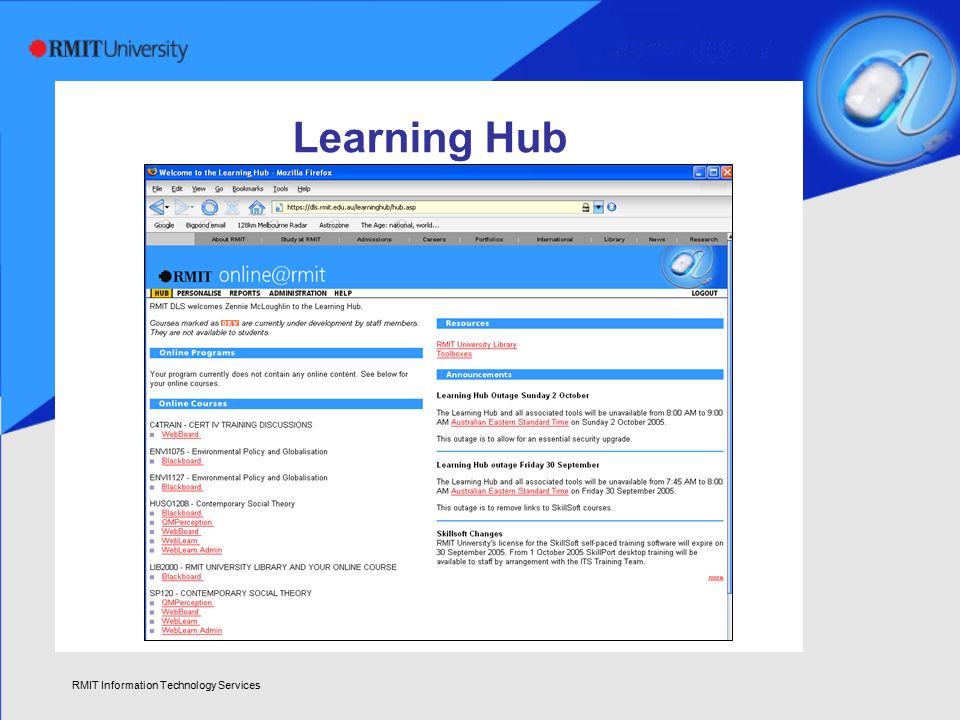The height and width of the screenshot is (720, 960).
Task: Open the Help menu
Action: (x=304, y=189)
